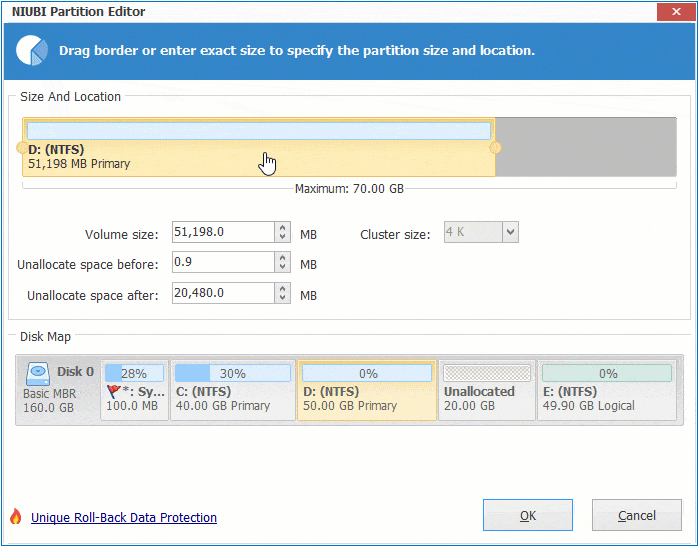
Task: Select C: (NTFS) partition in Disk Map
Action: 233,390
